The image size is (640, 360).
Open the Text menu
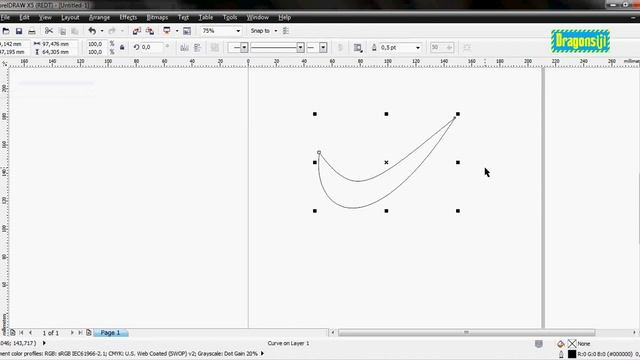click(x=183, y=18)
